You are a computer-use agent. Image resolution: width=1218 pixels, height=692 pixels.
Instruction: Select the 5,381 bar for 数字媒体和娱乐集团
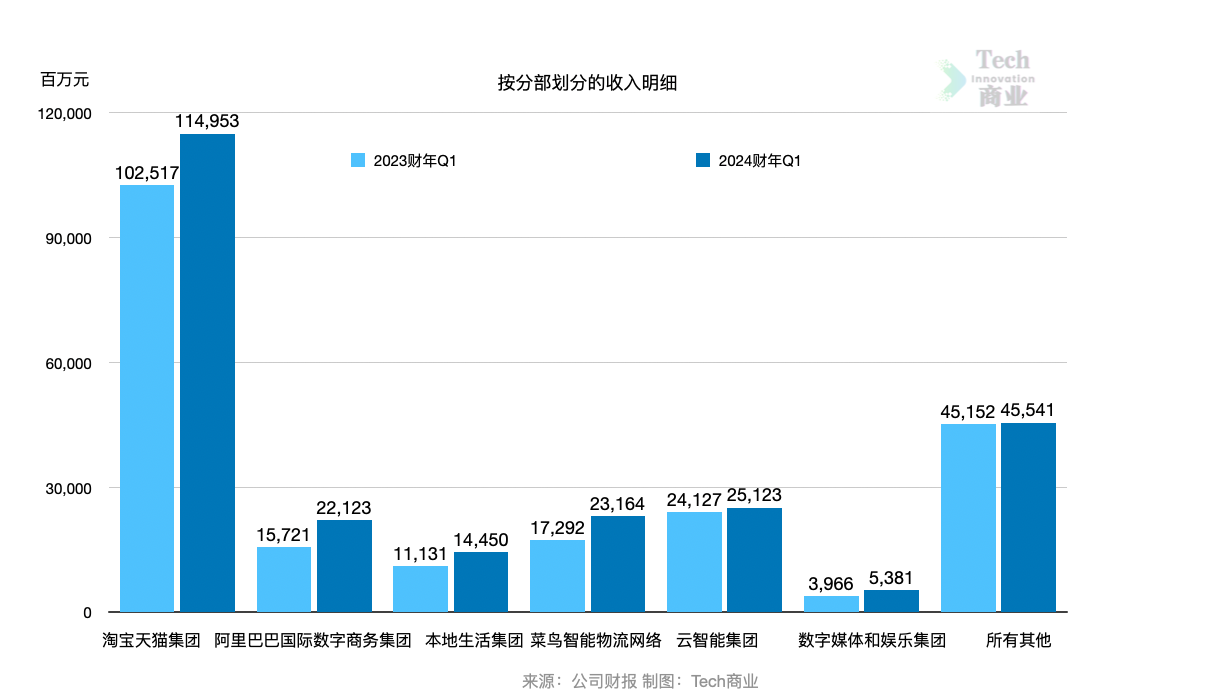tap(891, 601)
